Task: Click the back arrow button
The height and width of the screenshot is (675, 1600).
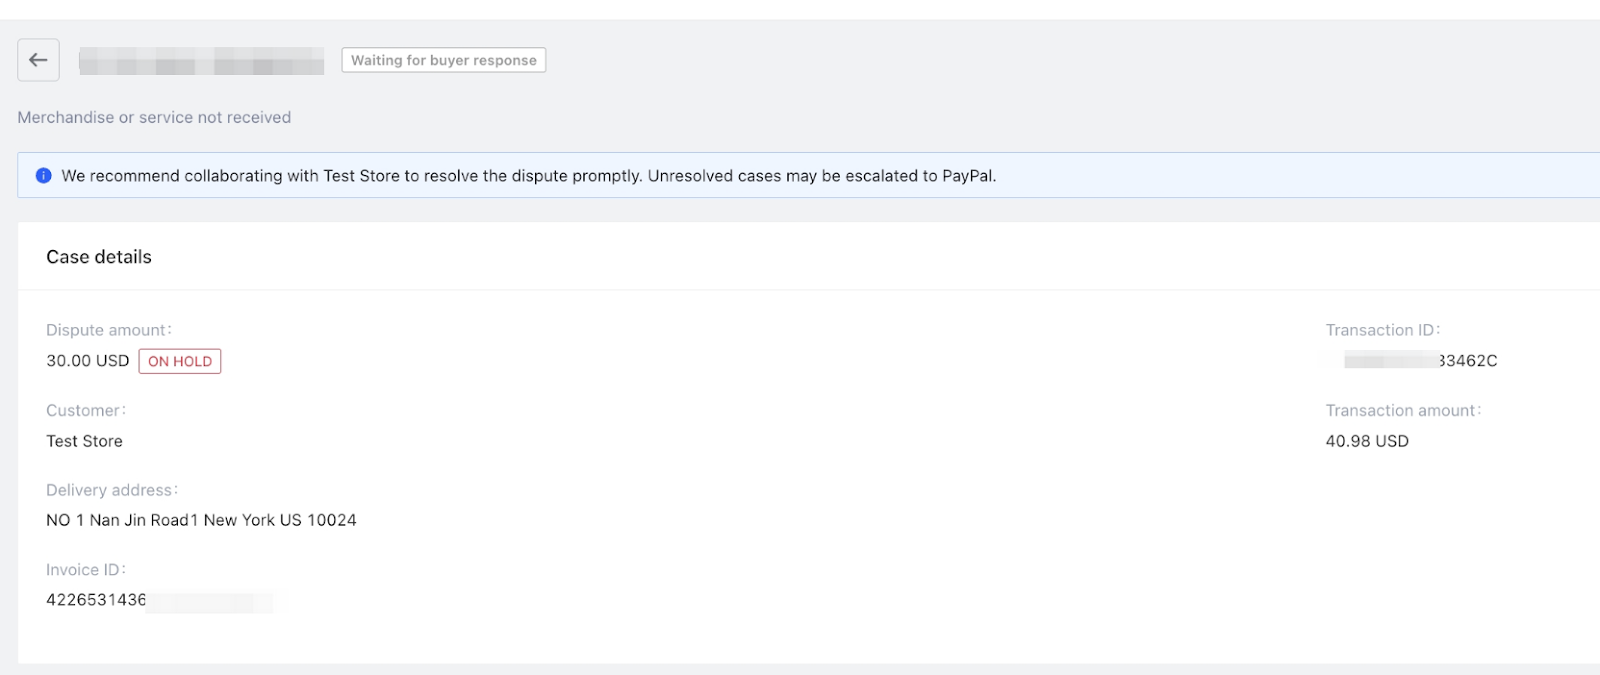Action: 38,60
